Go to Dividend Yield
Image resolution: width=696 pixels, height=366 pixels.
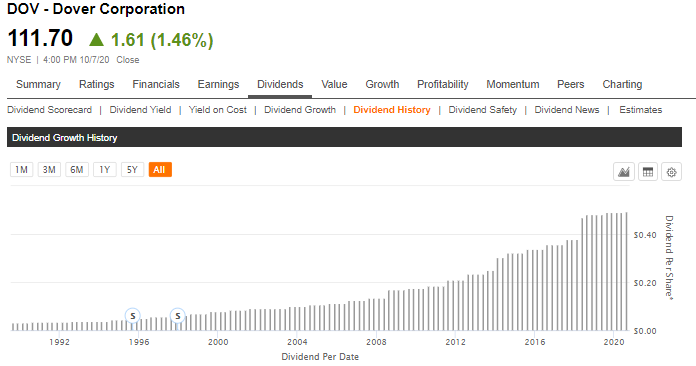pos(140,110)
